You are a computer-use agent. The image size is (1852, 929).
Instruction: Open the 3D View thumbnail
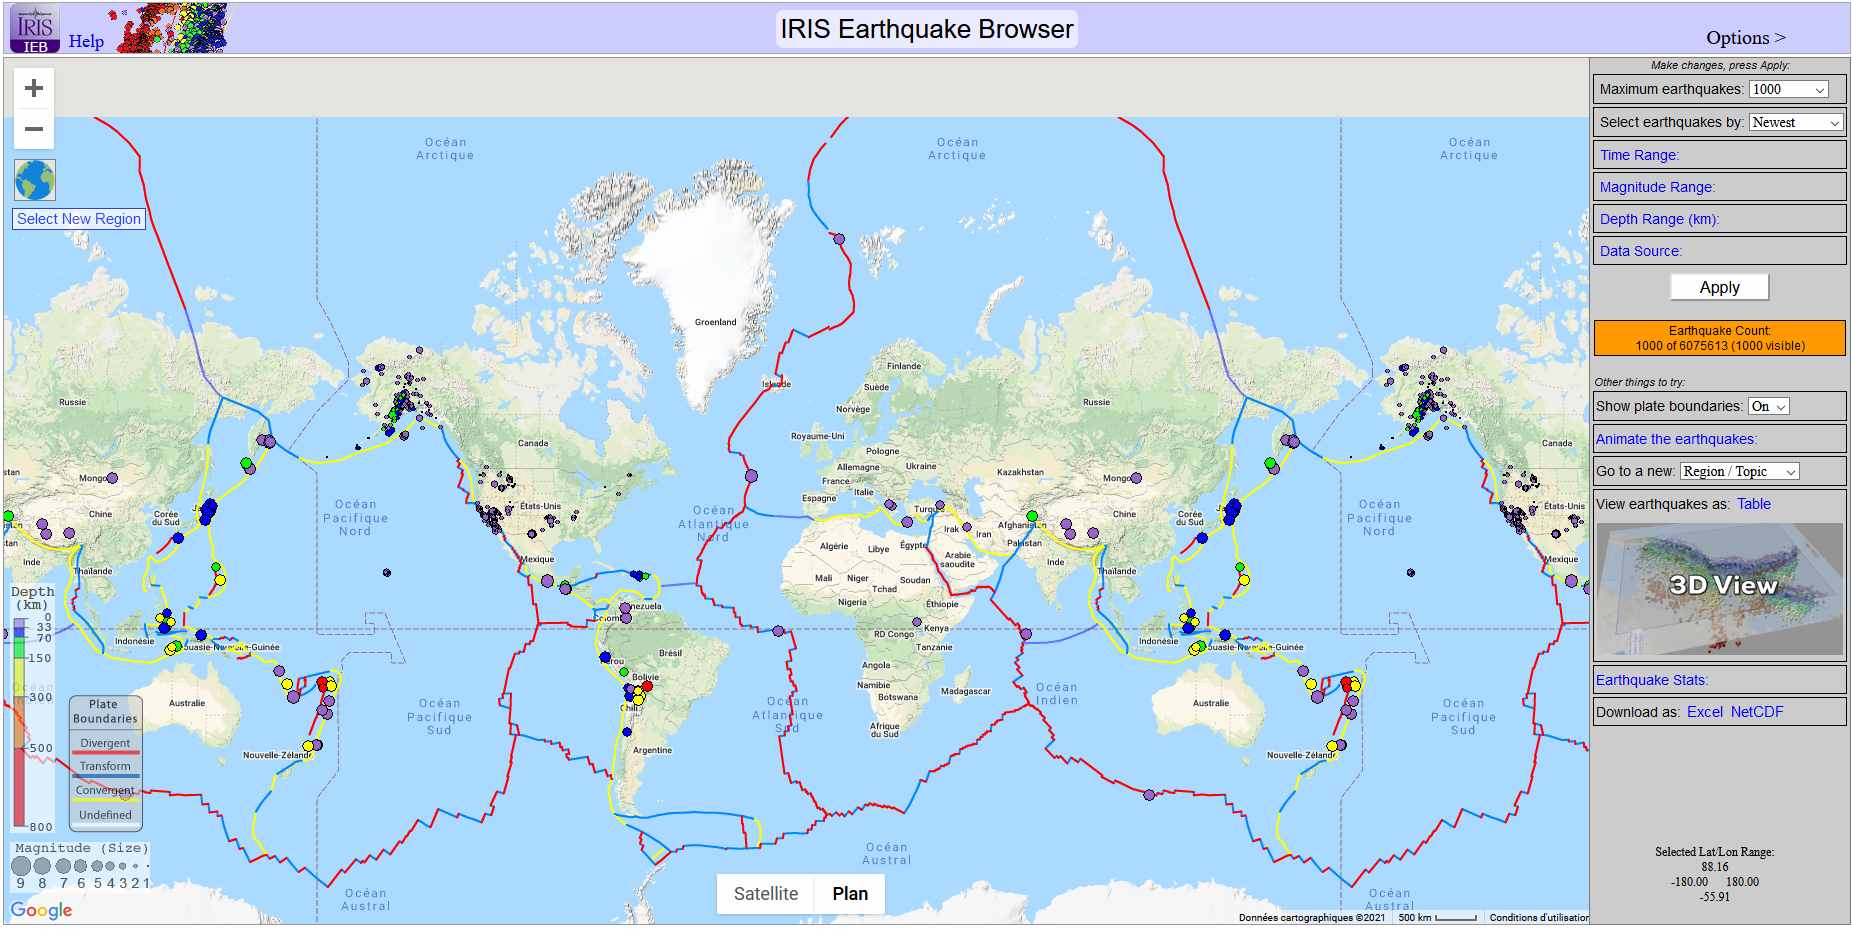pyautogui.click(x=1719, y=589)
